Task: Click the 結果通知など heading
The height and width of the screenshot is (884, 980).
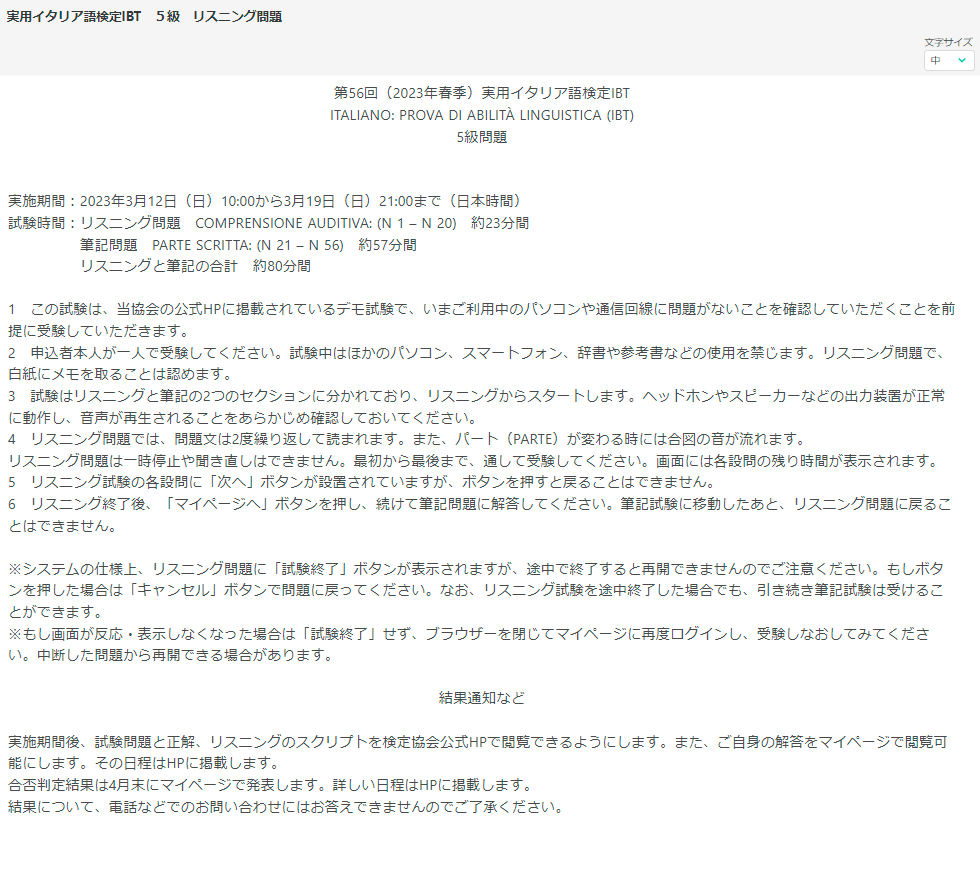Action: click(x=481, y=698)
